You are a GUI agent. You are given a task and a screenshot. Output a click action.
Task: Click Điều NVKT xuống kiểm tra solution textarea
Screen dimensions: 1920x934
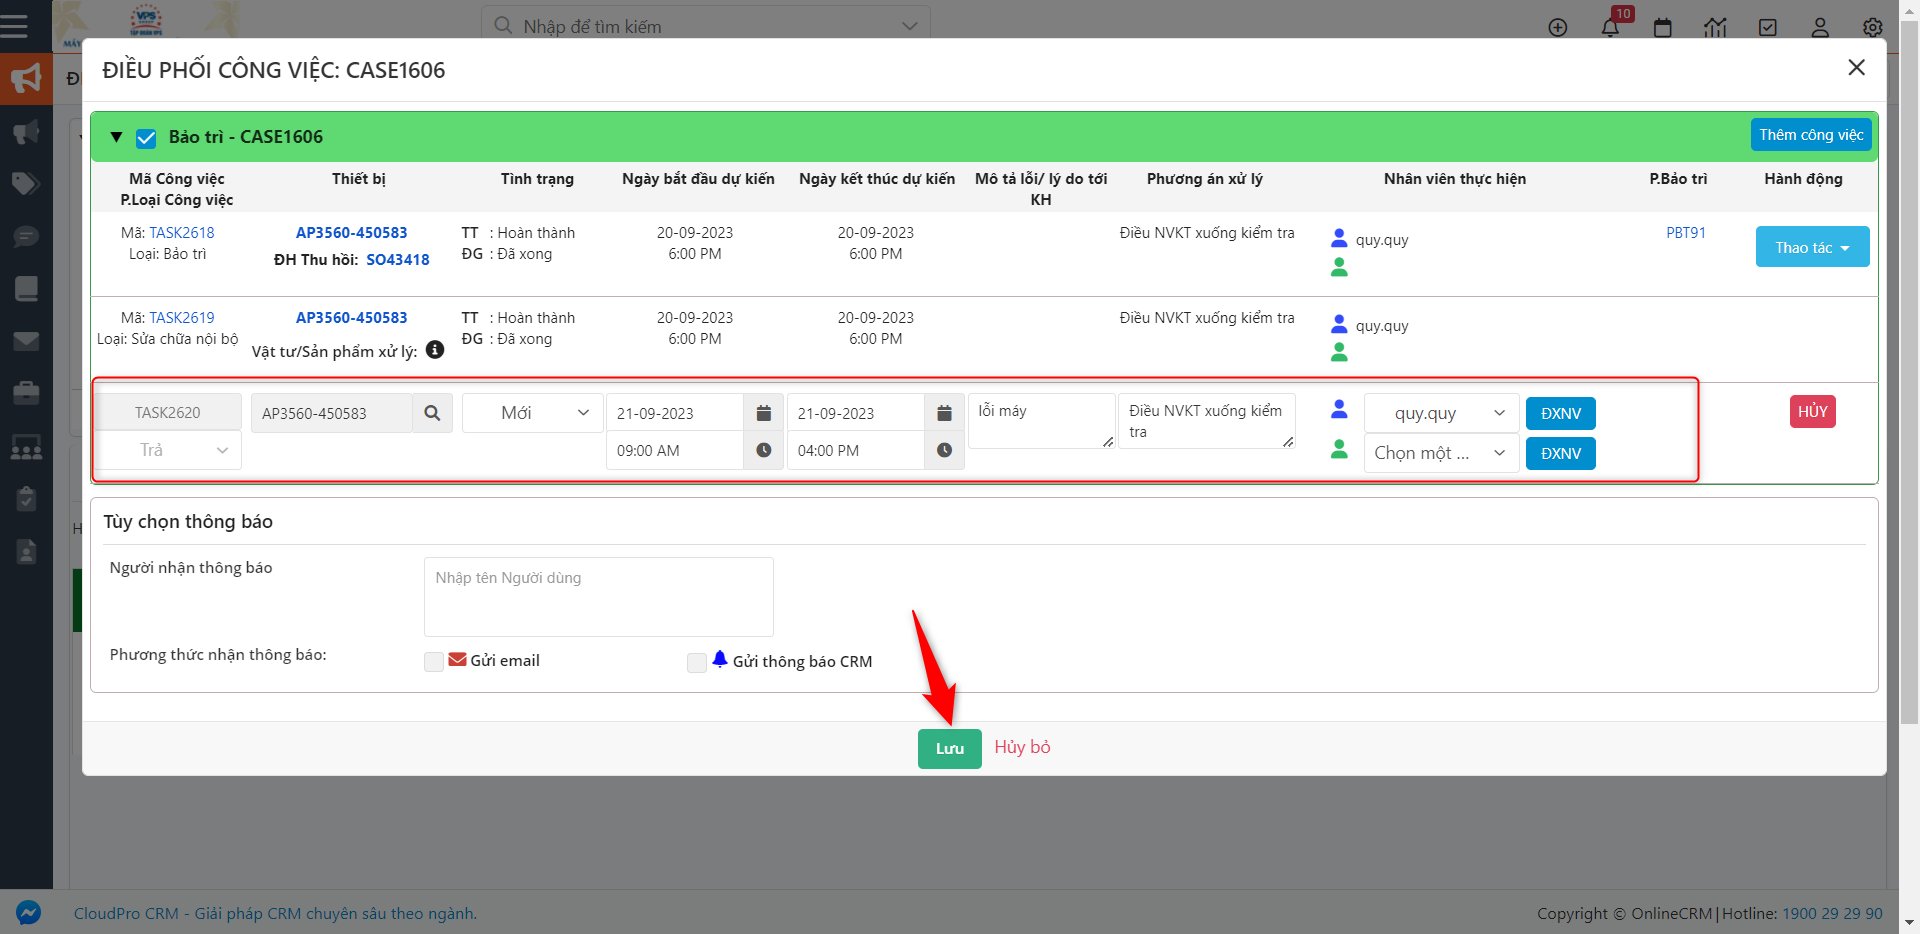(x=1207, y=421)
